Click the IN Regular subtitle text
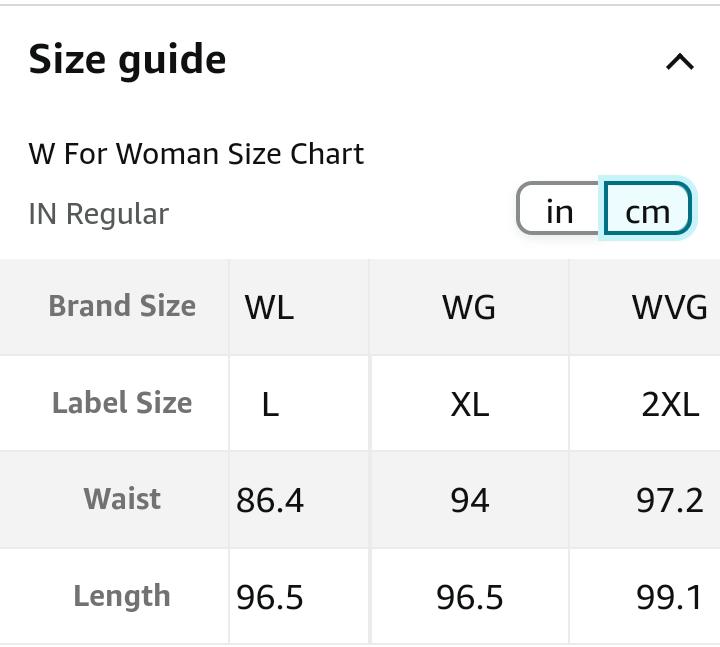720x647 pixels. pyautogui.click(x=99, y=214)
